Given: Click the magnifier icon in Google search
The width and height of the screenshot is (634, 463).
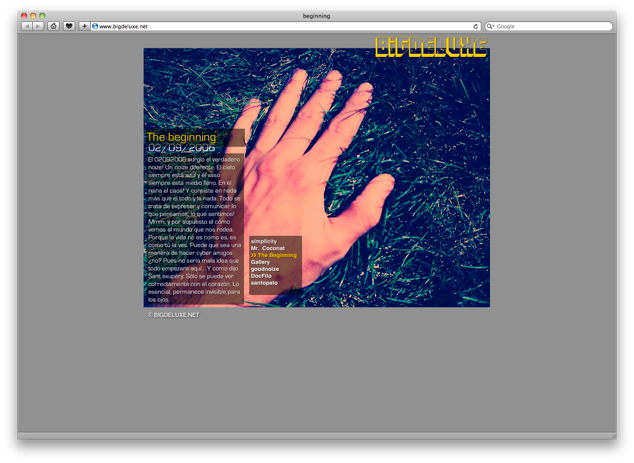Looking at the screenshot, I should [491, 26].
